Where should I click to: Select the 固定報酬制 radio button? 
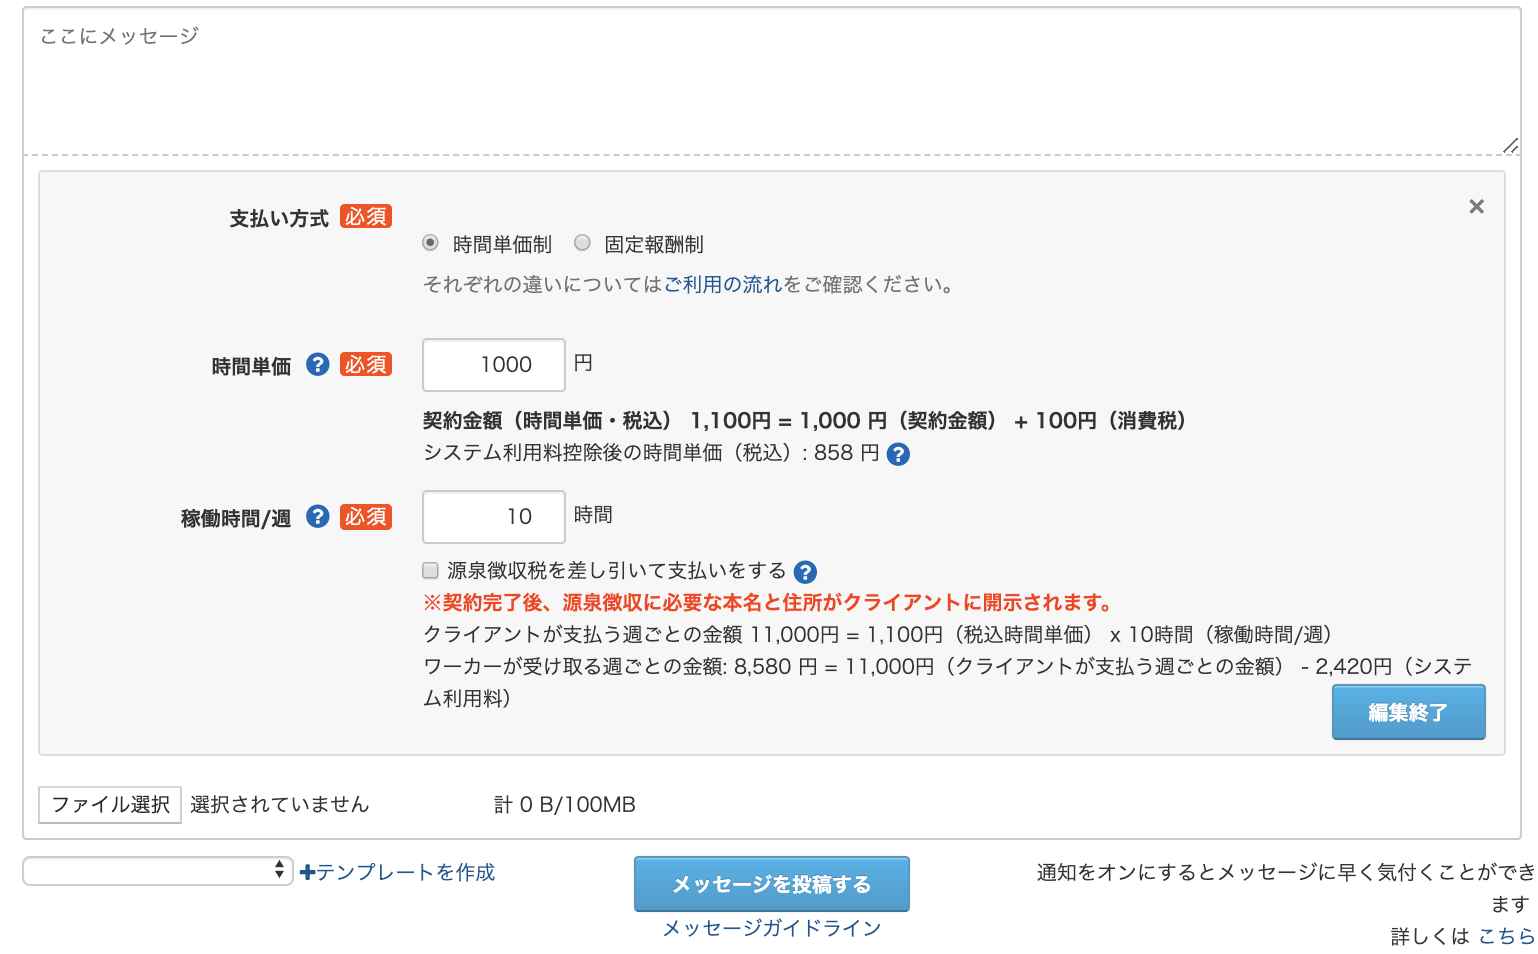pos(582,243)
